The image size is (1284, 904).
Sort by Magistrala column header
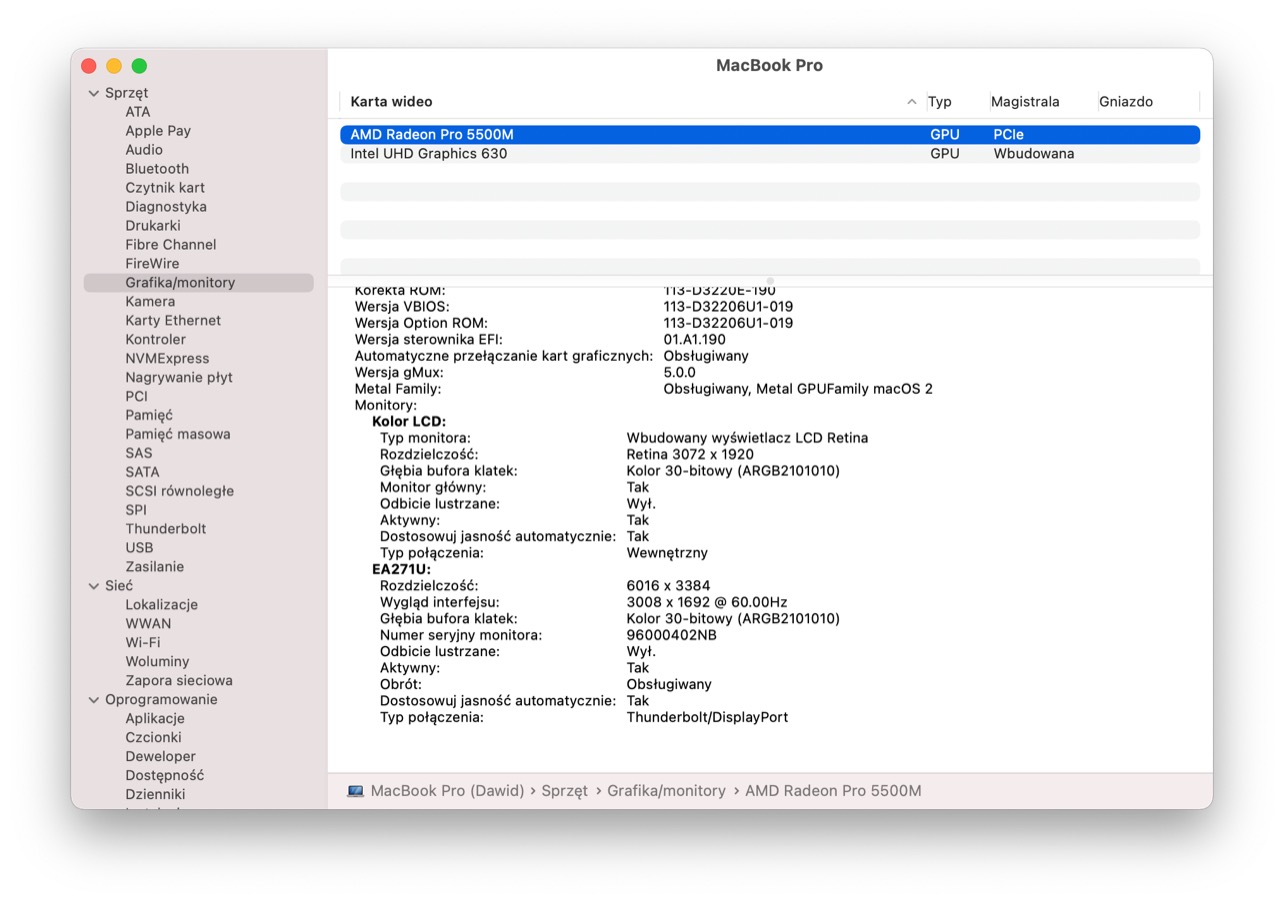click(1024, 102)
